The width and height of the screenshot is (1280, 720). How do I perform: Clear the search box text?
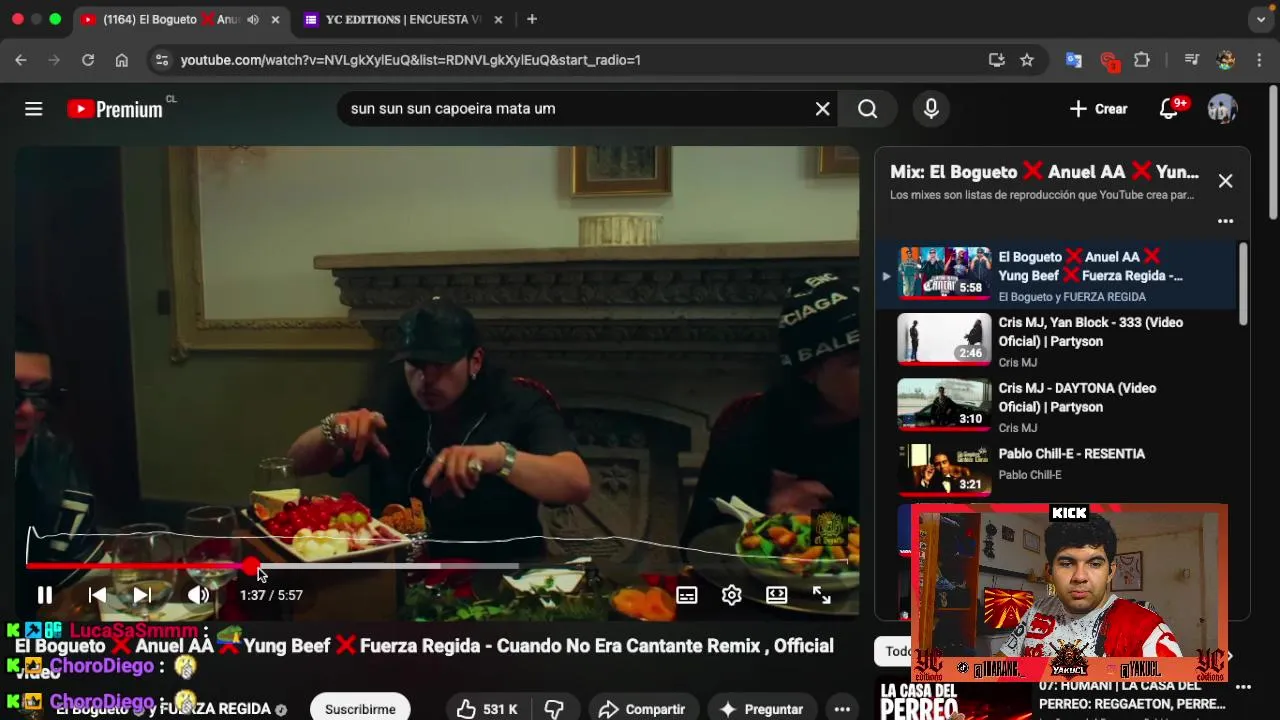tap(822, 109)
